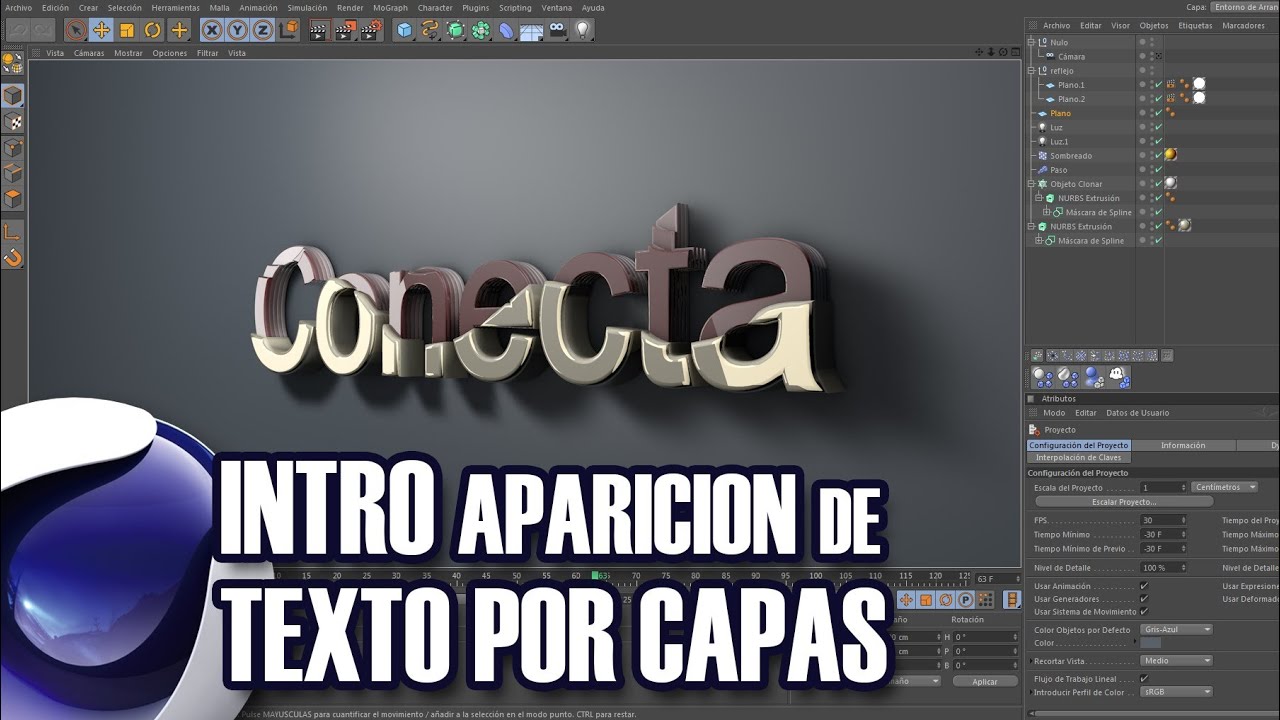Screen dimensions: 1280x720
Task: Collapse the reflejo null group
Action: [1031, 71]
